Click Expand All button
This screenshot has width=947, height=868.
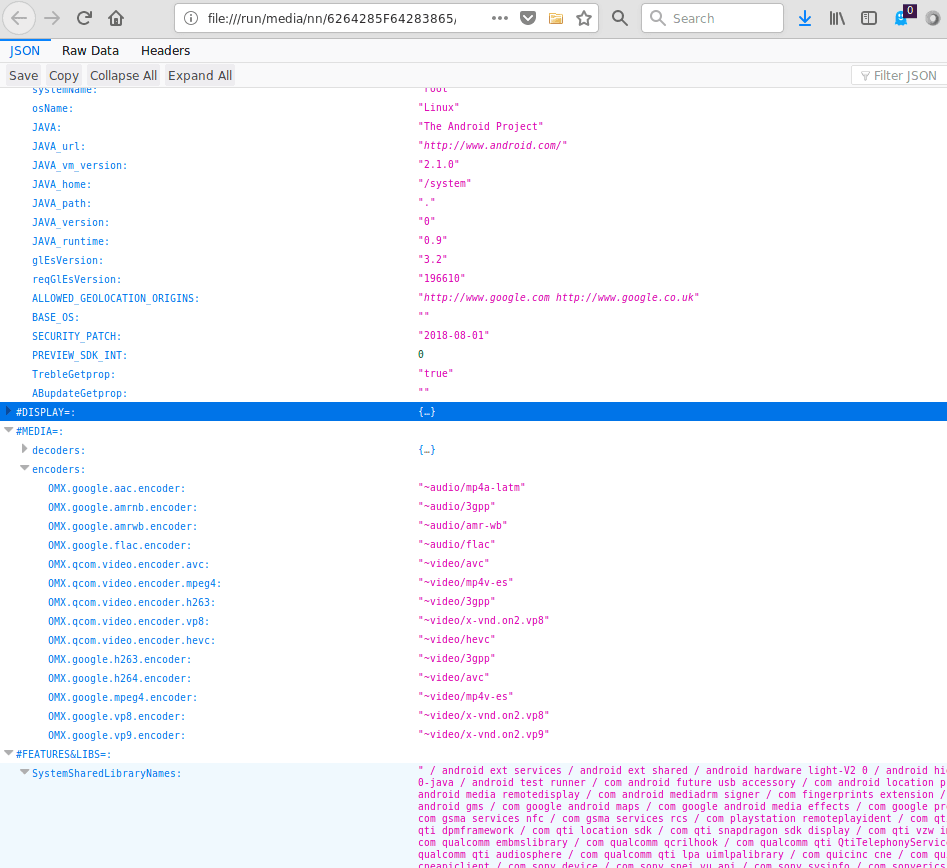200,76
